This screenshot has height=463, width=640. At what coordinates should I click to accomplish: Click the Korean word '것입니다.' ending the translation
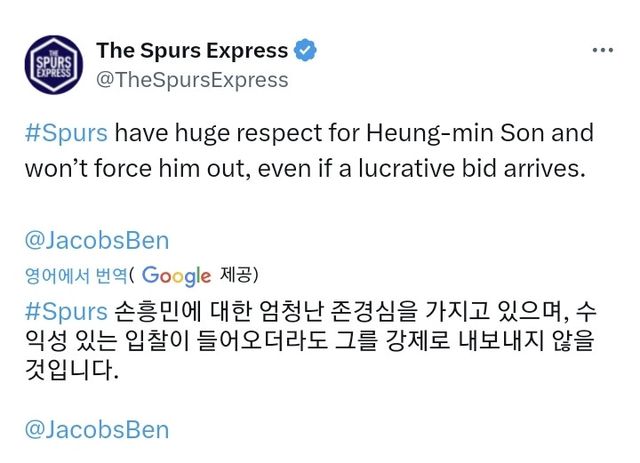click(72, 373)
